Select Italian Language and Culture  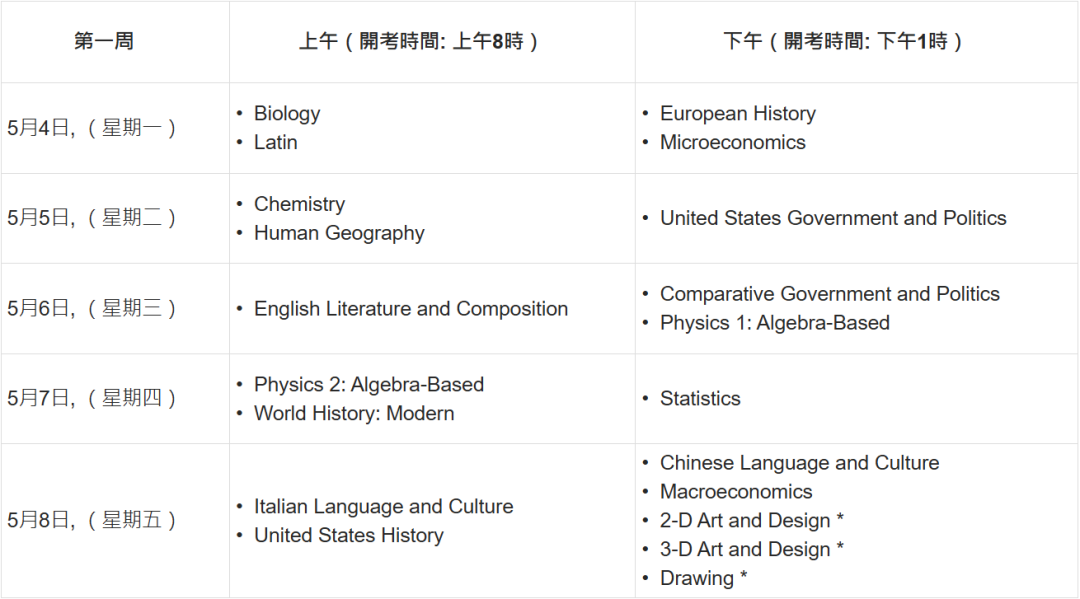pos(383,507)
